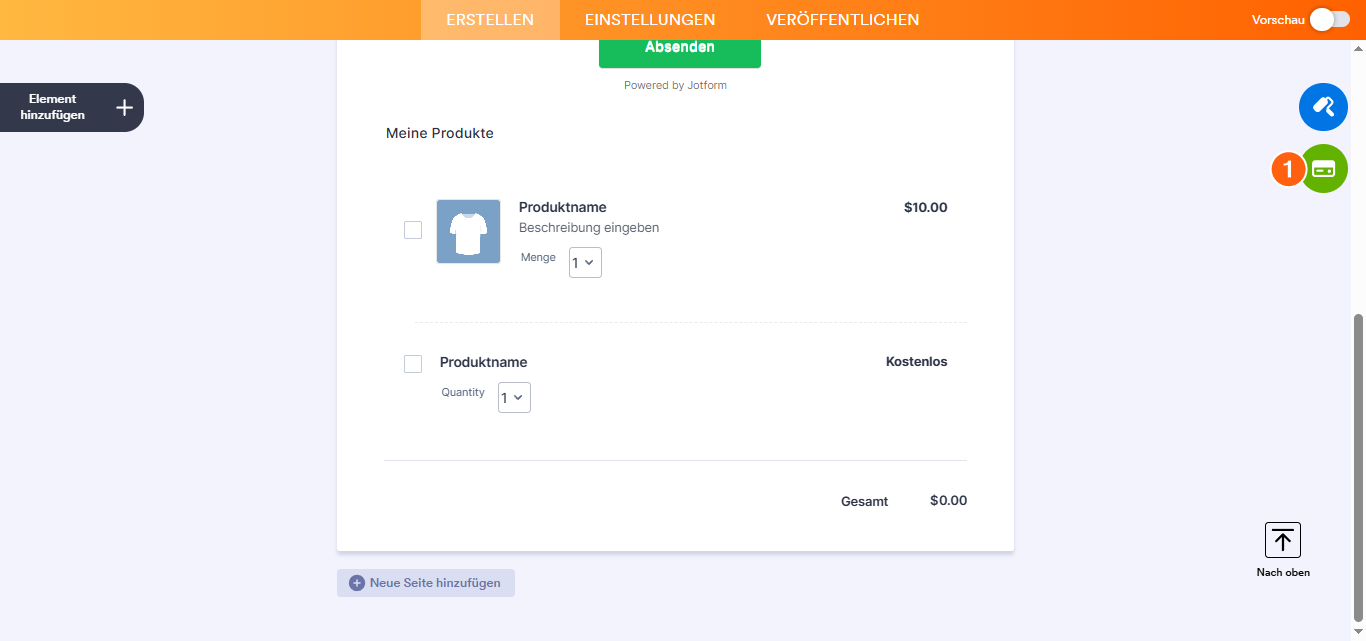Switch to the ERSTELLEN tab

(x=490, y=20)
